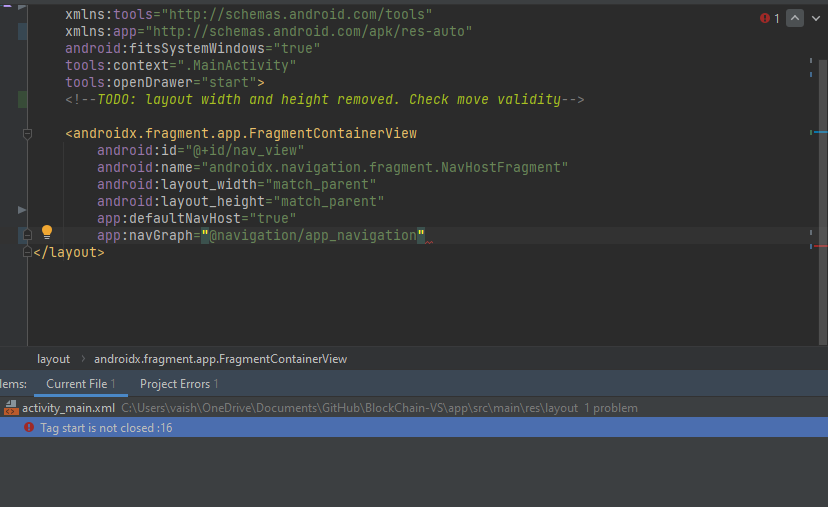Select the activity_main.xml problems row
The width and height of the screenshot is (828, 507).
[414, 408]
